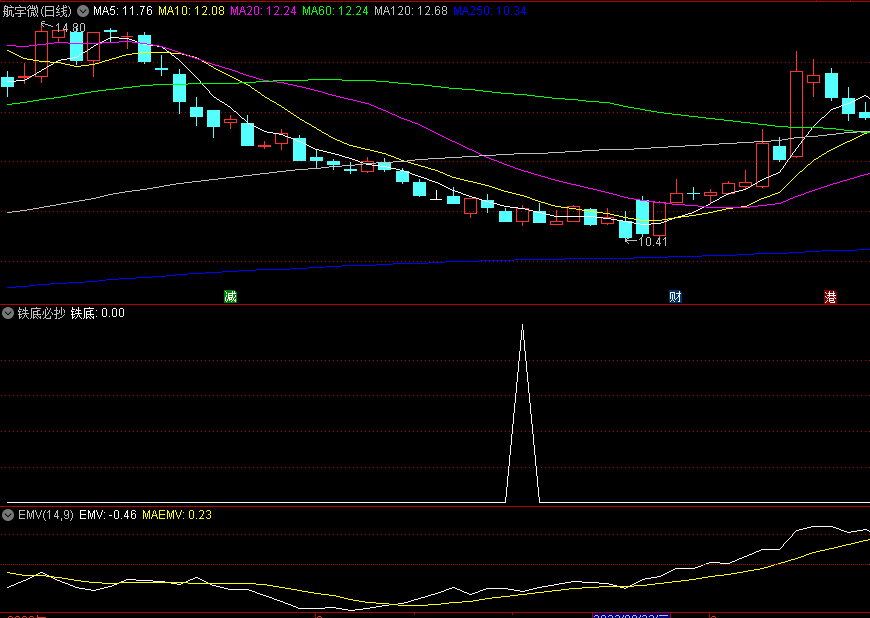The image size is (870, 618).
Task: Select the MA5: 11.76 label
Action: pyautogui.click(x=123, y=11)
